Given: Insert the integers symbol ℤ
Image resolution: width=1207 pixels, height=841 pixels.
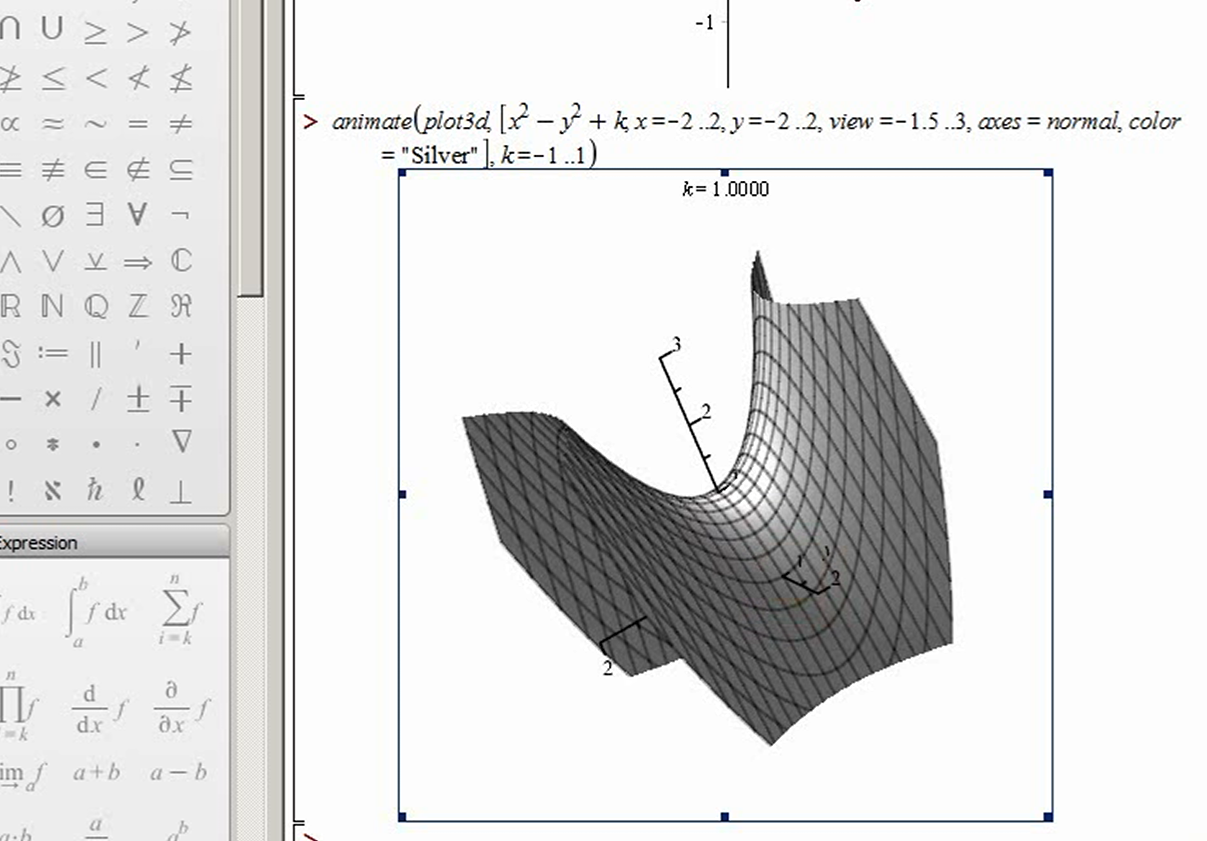Looking at the screenshot, I should (x=138, y=307).
